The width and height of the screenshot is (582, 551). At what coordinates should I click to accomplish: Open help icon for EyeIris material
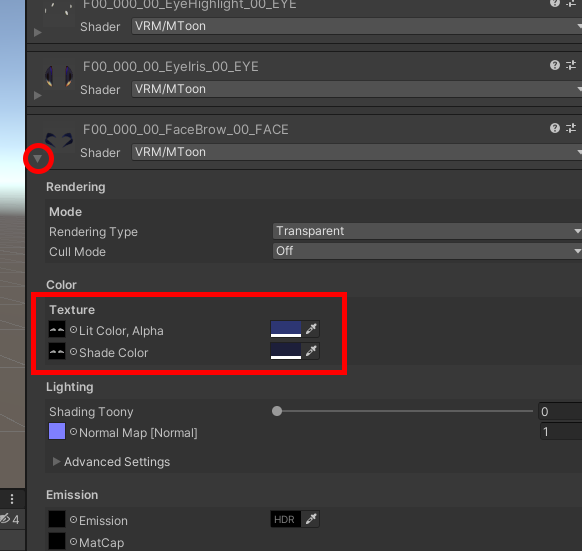coord(555,65)
